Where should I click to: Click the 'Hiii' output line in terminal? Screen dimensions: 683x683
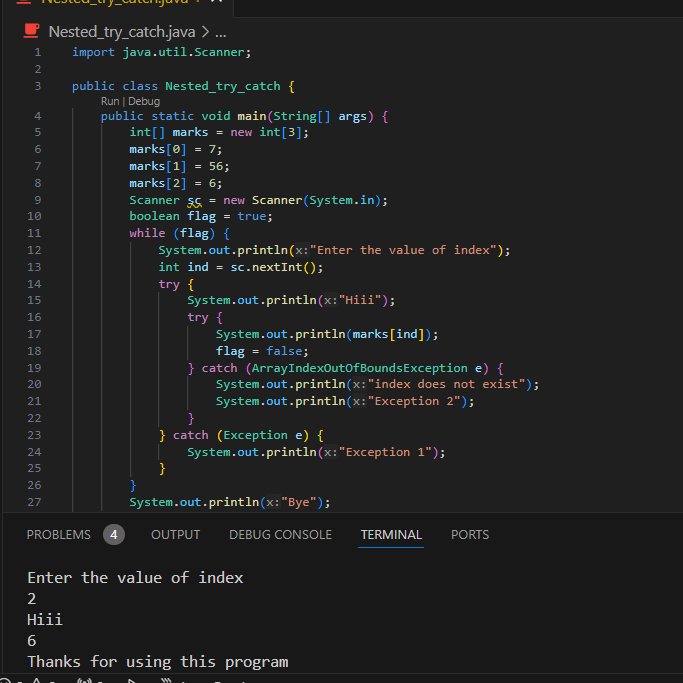point(45,620)
